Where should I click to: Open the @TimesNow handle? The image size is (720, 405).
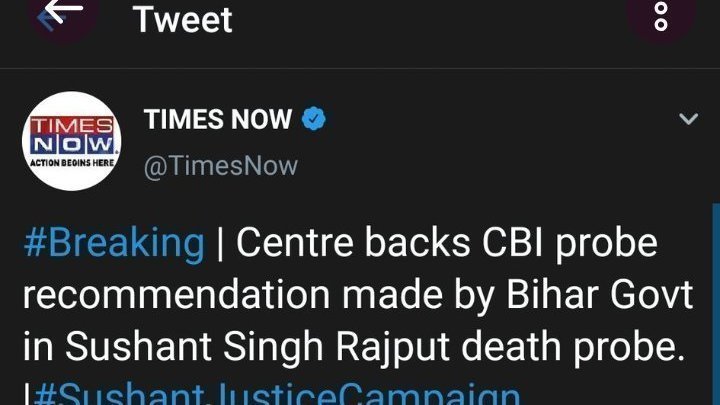[221, 165]
